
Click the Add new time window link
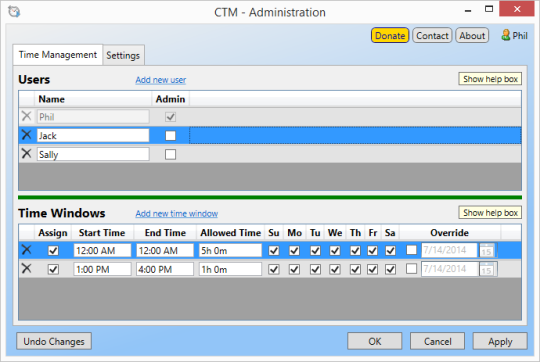click(x=177, y=214)
